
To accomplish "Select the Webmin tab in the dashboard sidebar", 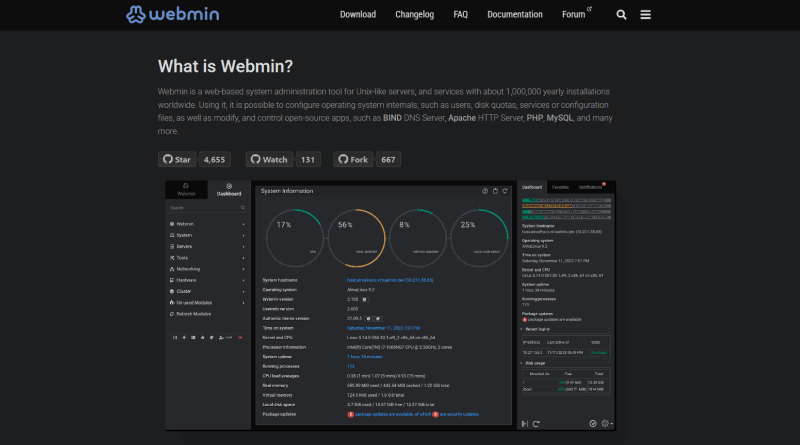I will (x=186, y=189).
